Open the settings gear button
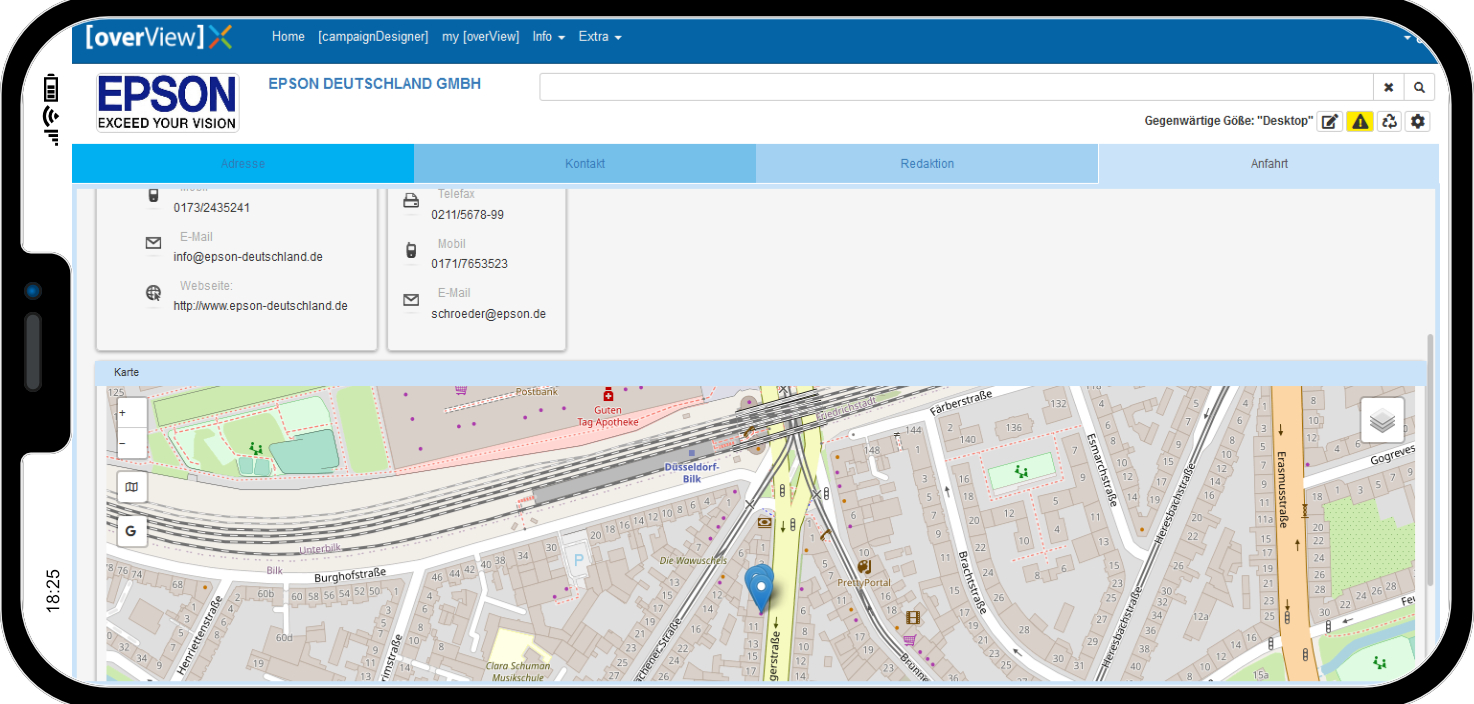The image size is (1474, 704). tap(1418, 121)
